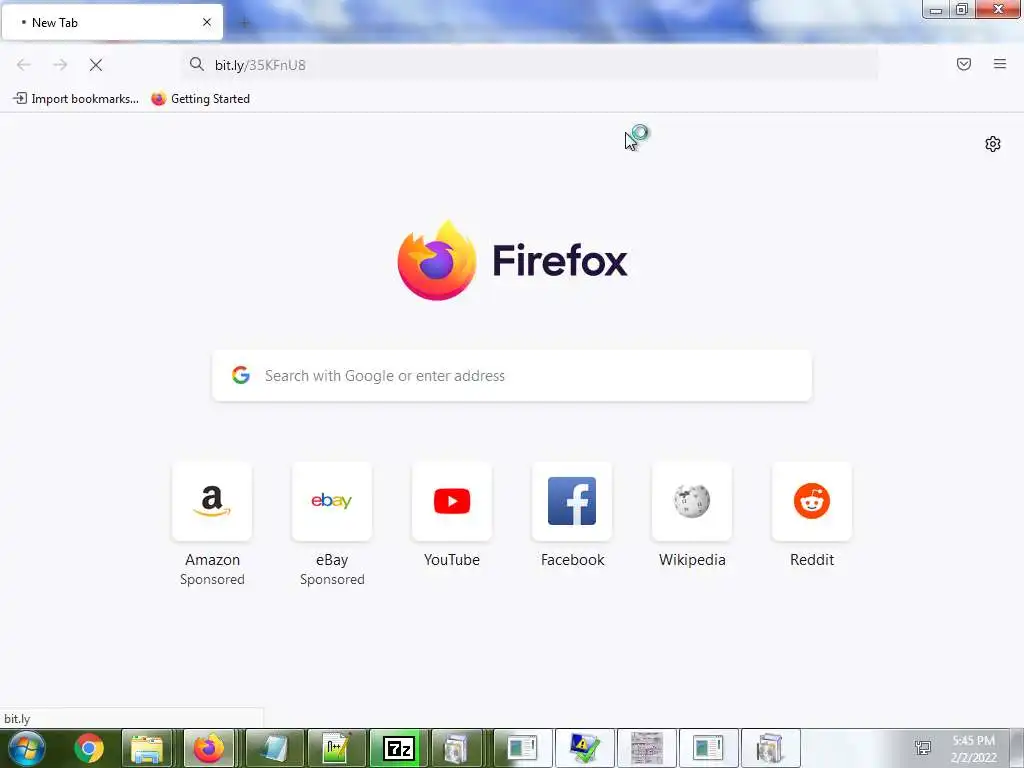
Task: Click the Firefox taskbar button
Action: (208, 748)
